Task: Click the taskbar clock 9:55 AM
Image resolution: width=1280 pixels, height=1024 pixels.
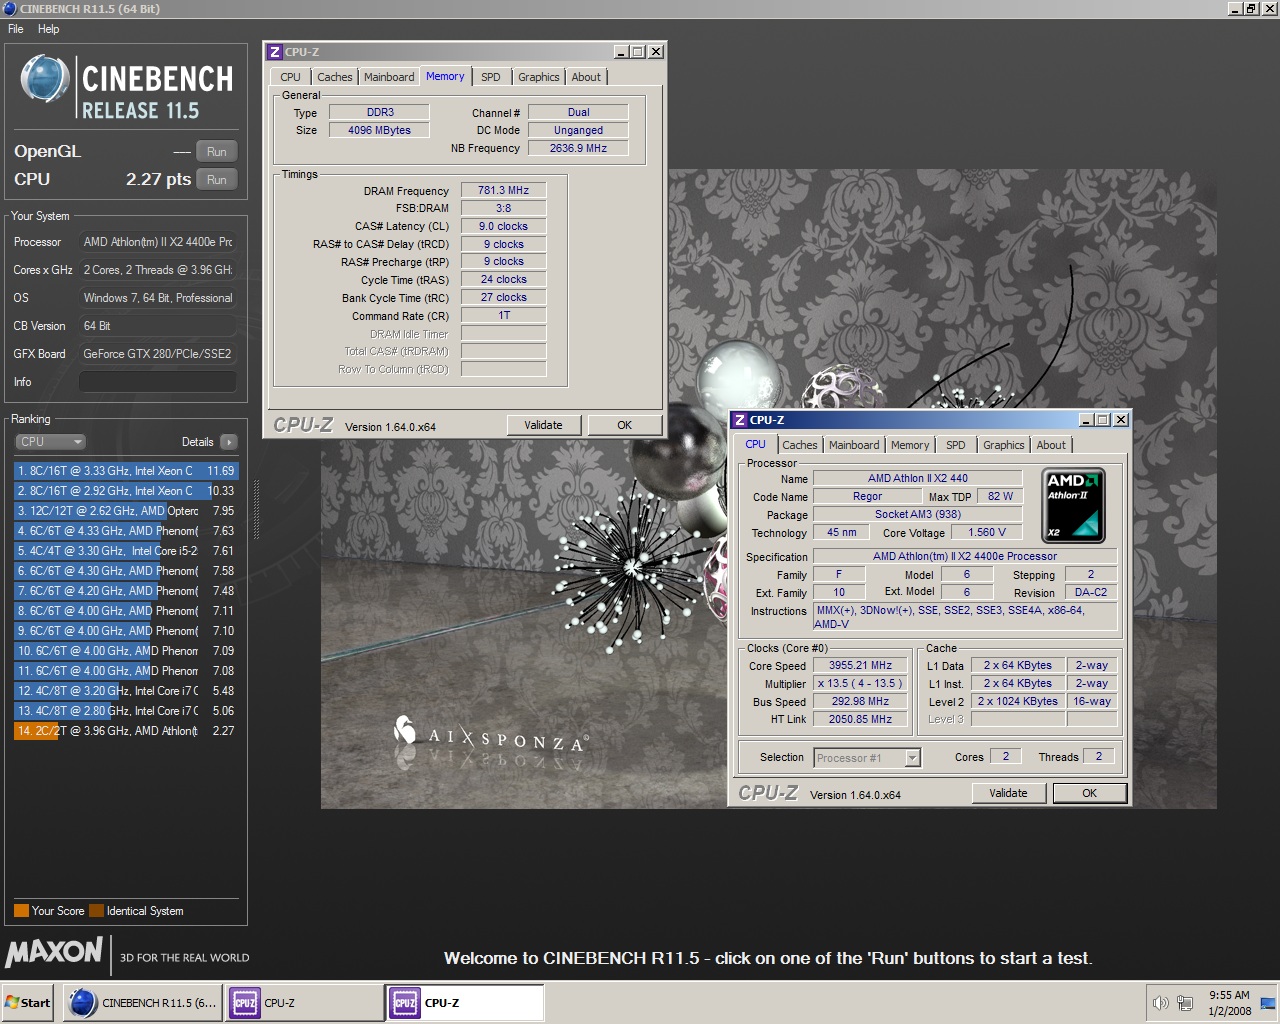Action: tap(1229, 995)
